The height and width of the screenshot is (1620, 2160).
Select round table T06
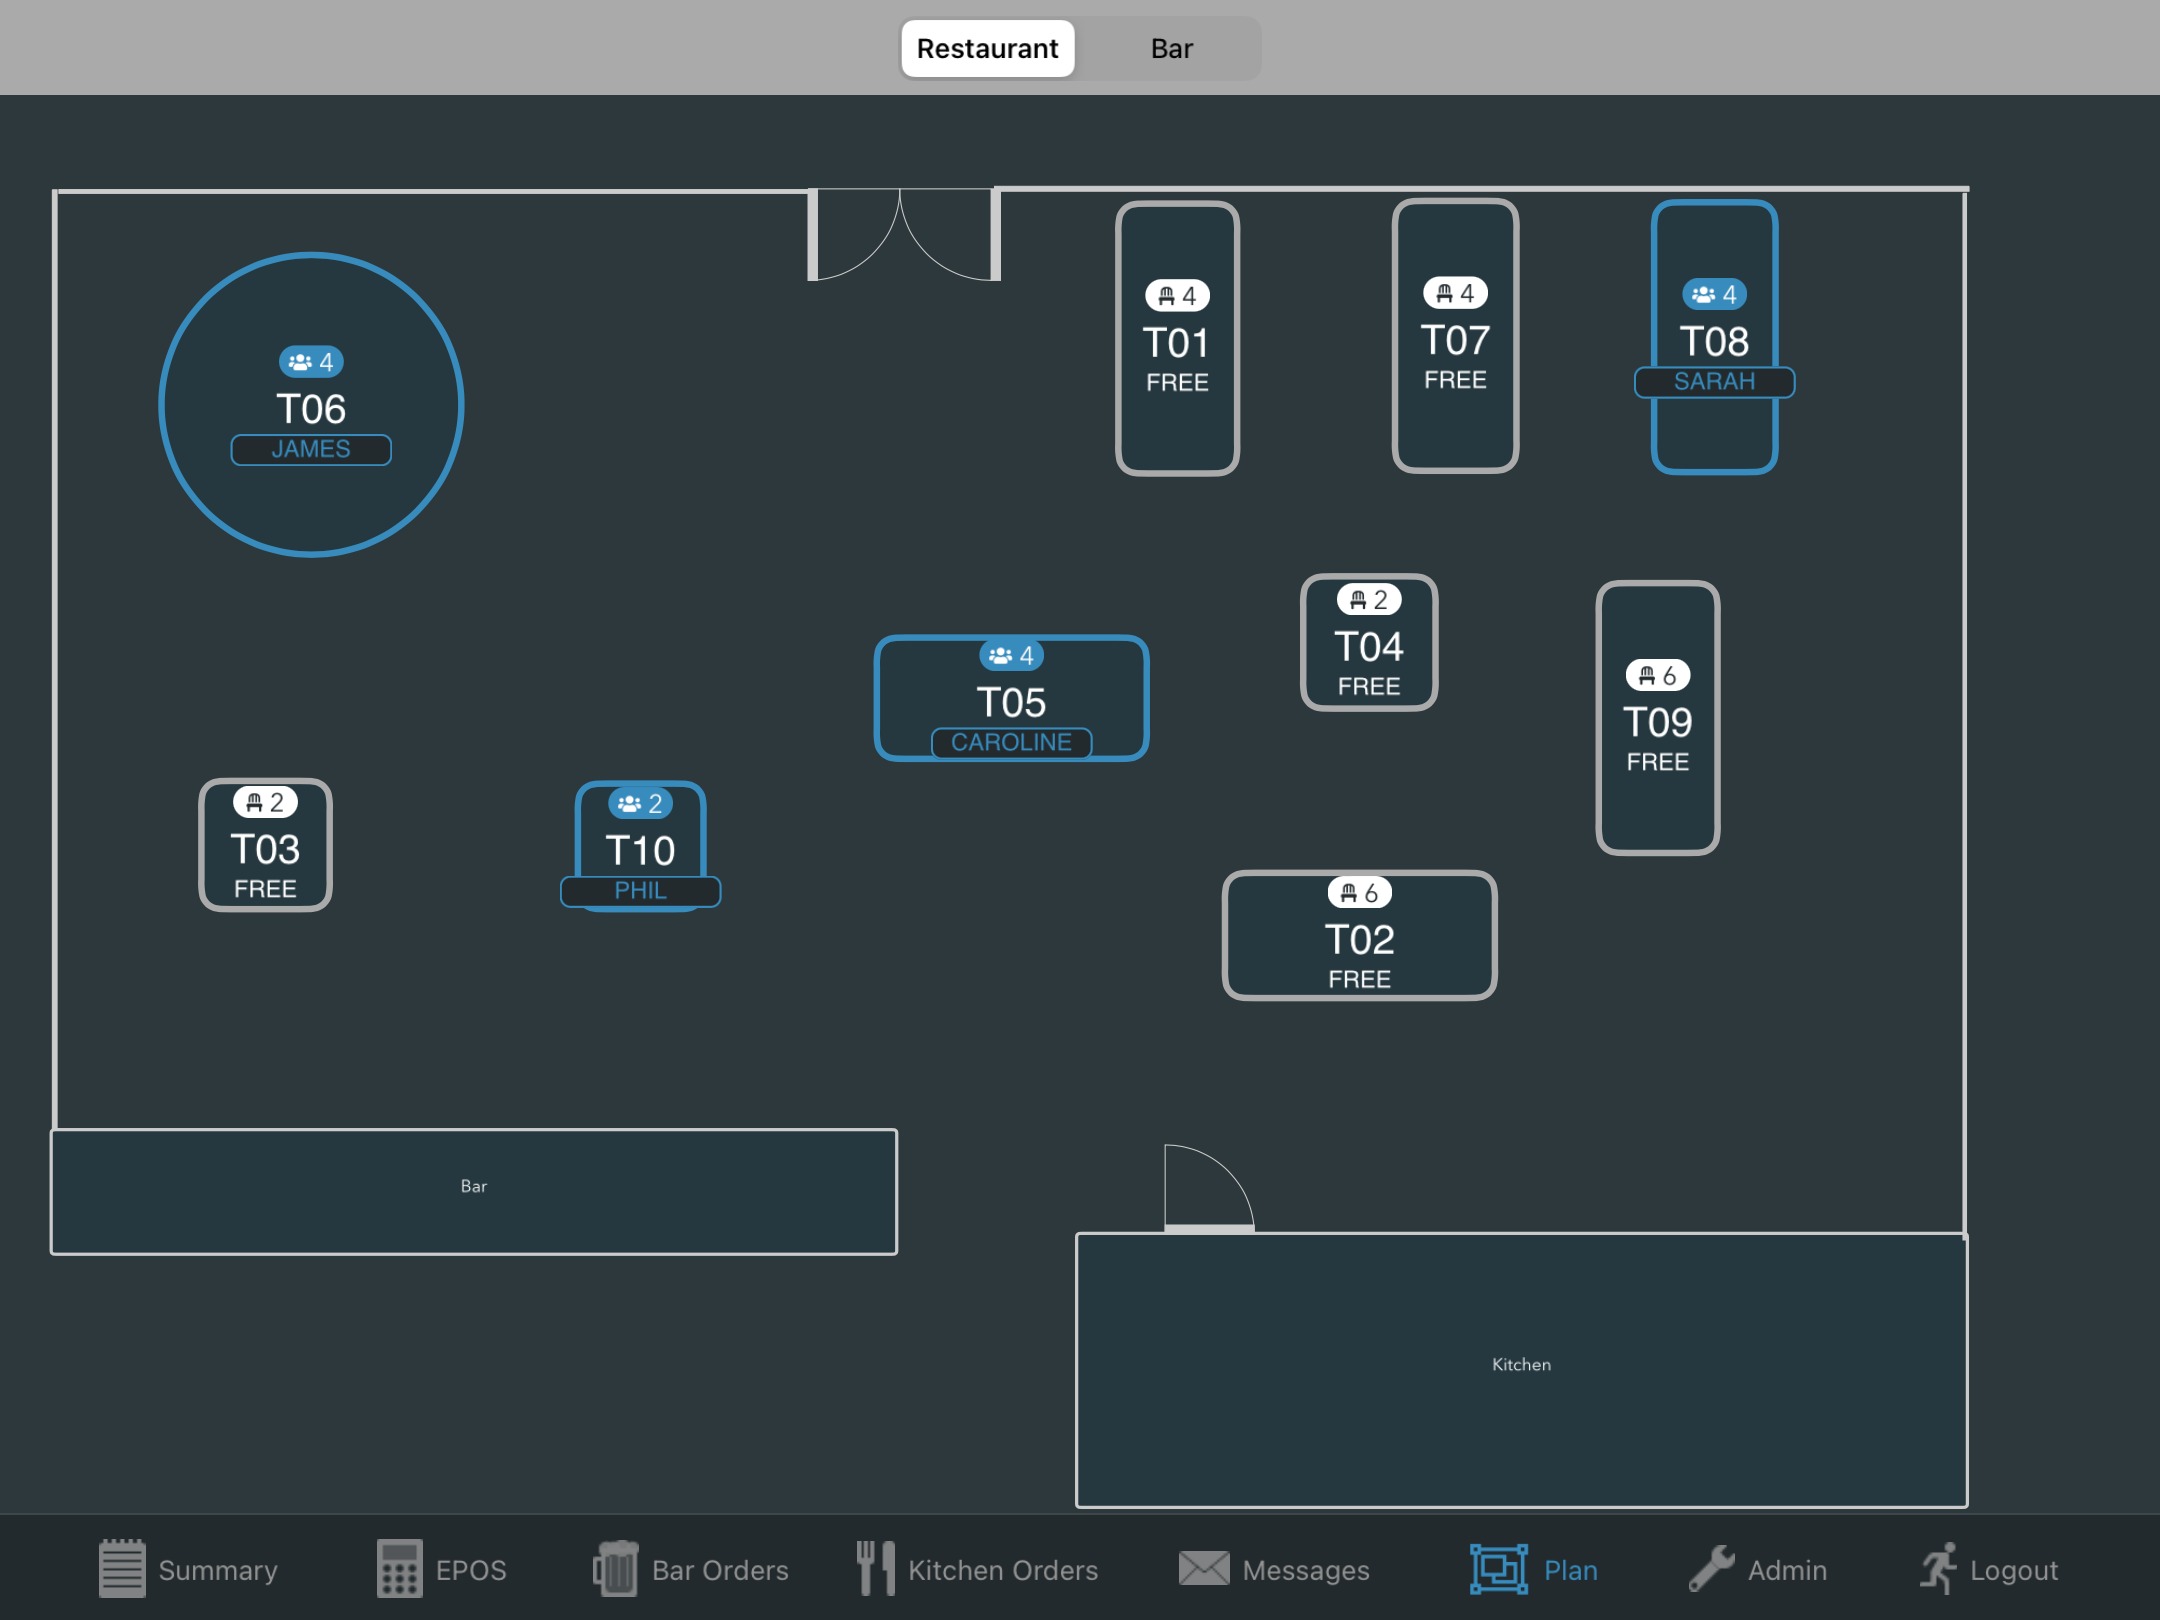tap(311, 408)
